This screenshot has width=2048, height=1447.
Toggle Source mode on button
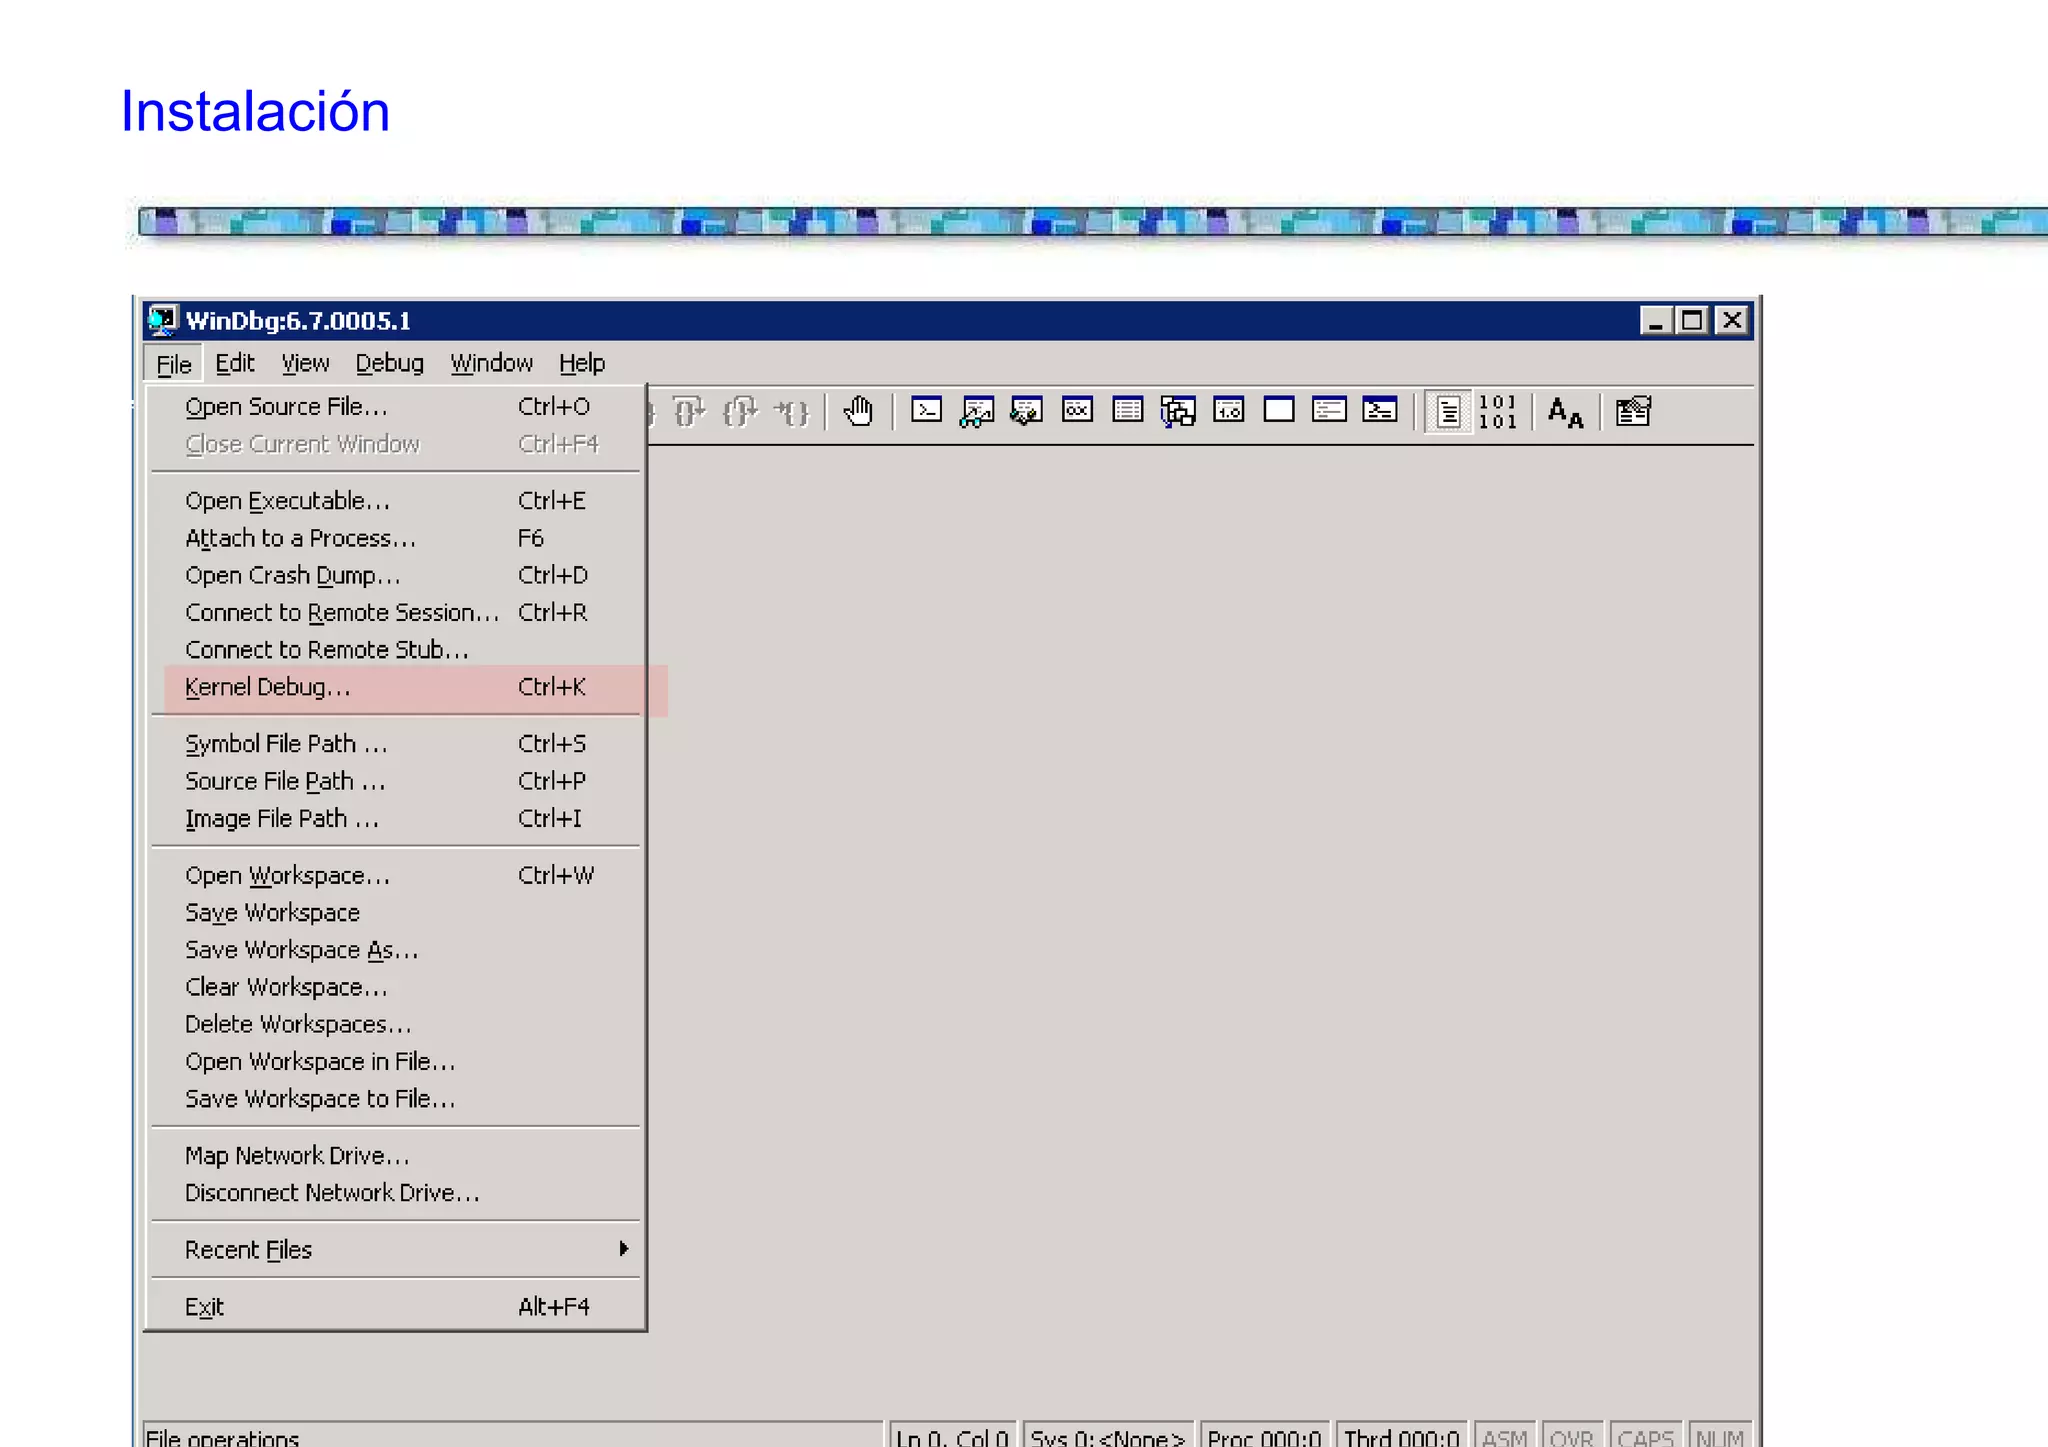(x=1447, y=412)
